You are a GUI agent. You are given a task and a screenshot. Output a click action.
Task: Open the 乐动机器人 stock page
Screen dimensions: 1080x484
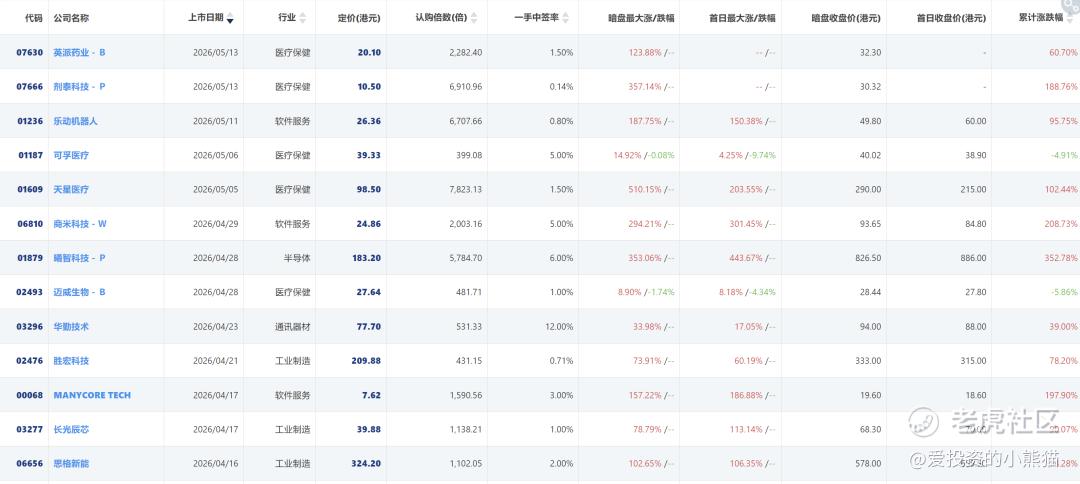[x=76, y=121]
